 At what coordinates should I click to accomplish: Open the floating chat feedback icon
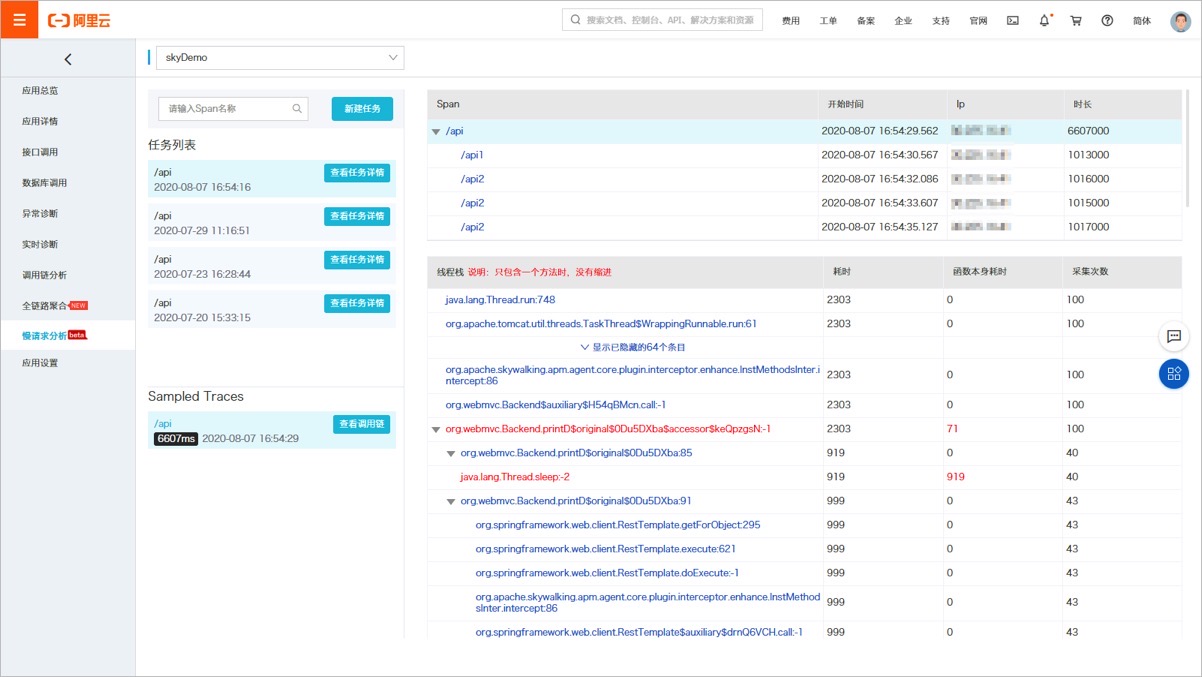click(1174, 337)
